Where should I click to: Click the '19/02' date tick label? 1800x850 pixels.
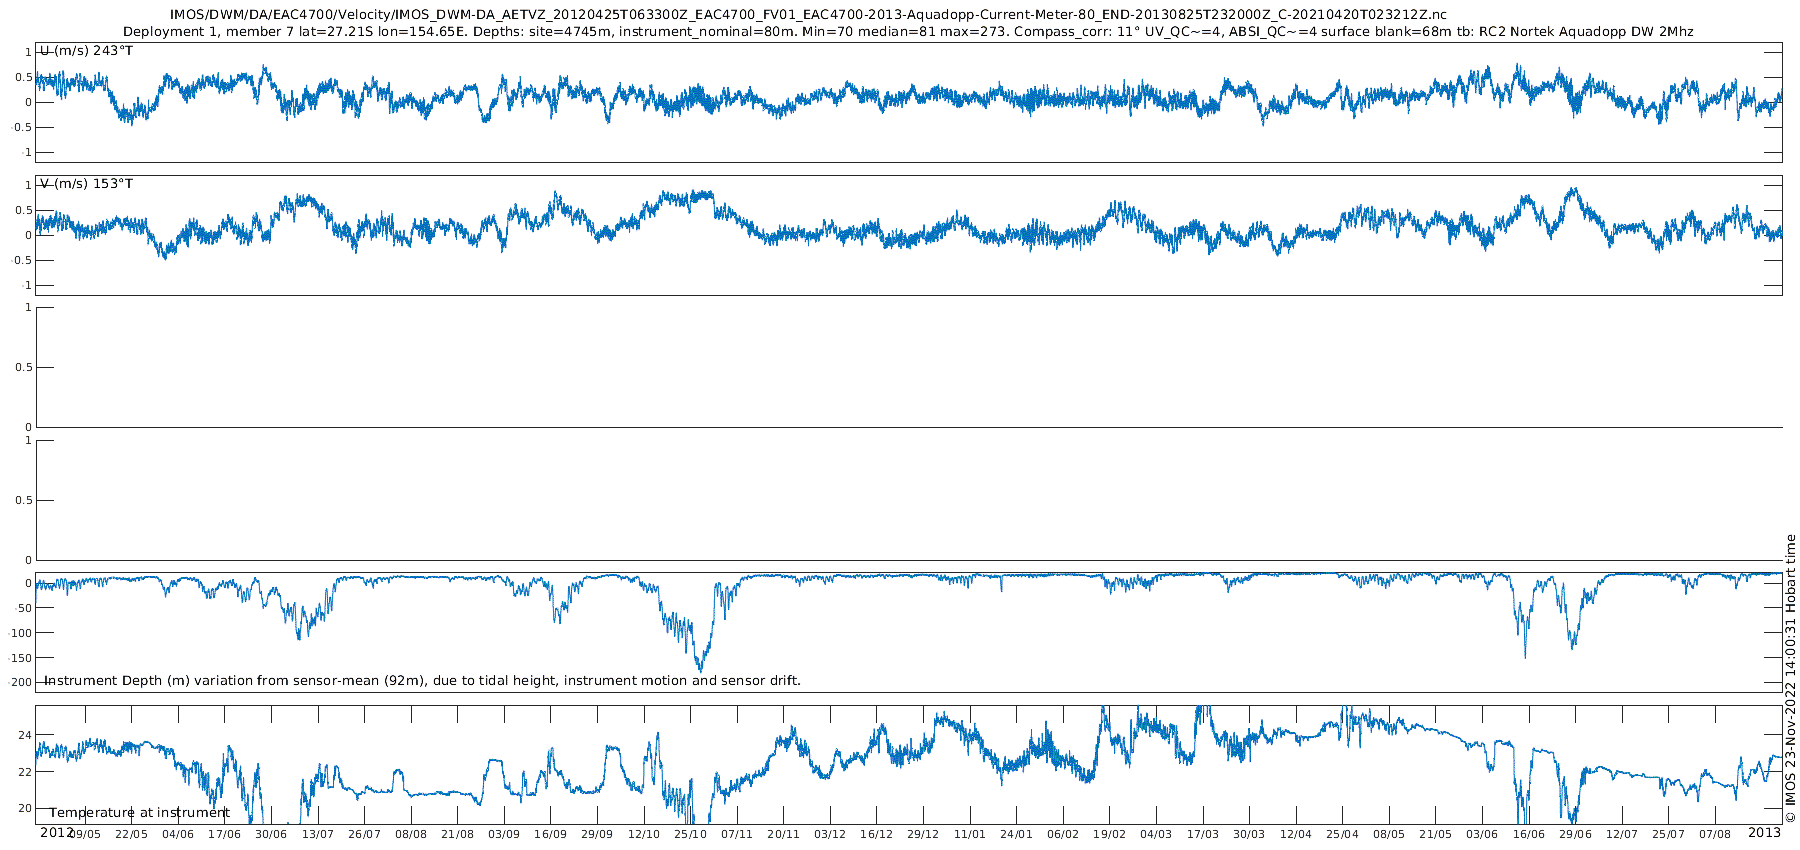point(1109,834)
